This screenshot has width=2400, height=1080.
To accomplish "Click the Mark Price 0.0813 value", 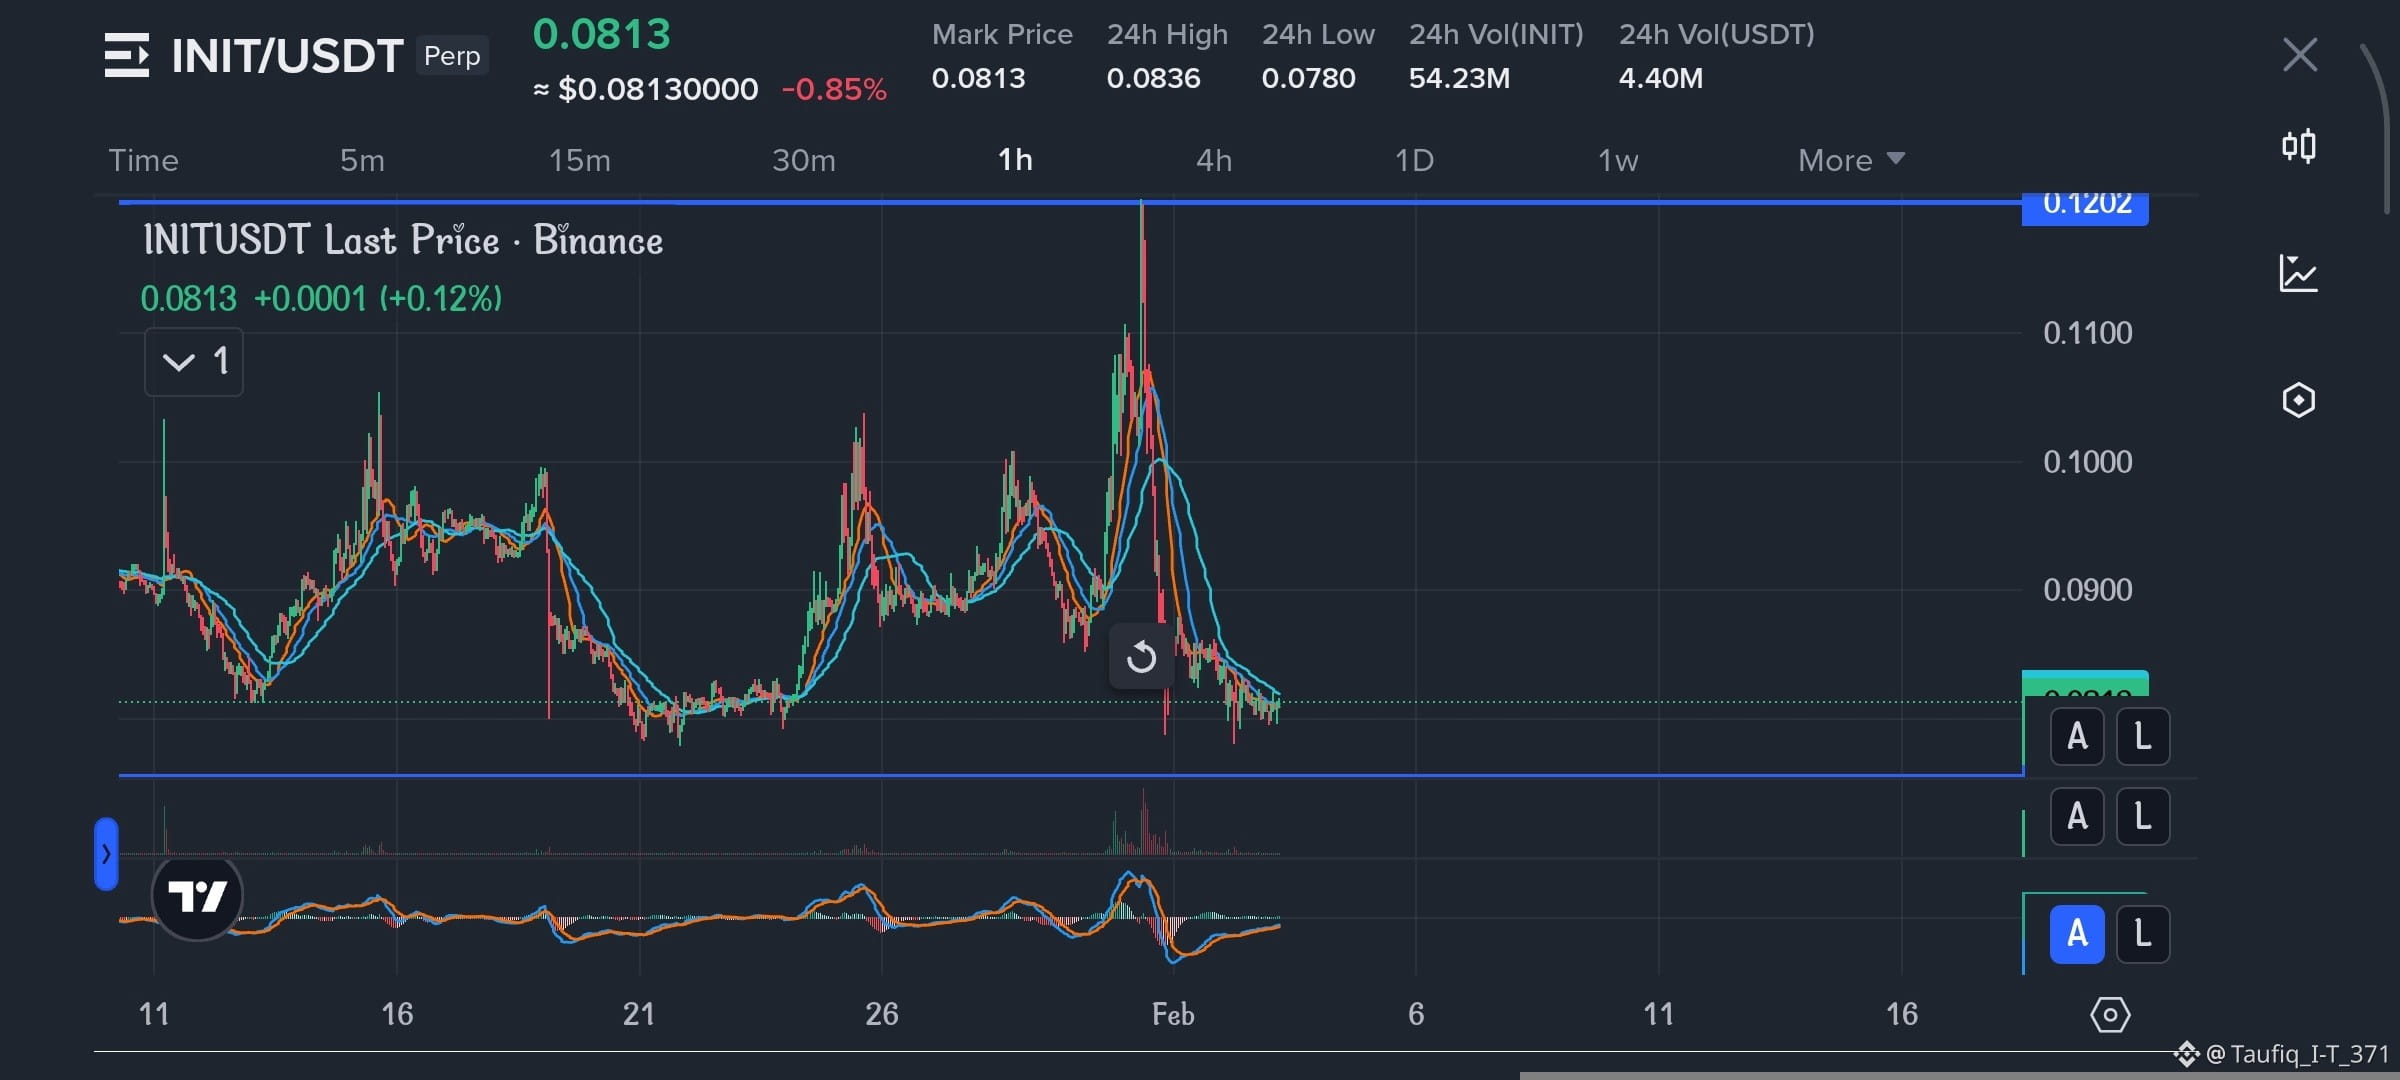I will pyautogui.click(x=978, y=78).
